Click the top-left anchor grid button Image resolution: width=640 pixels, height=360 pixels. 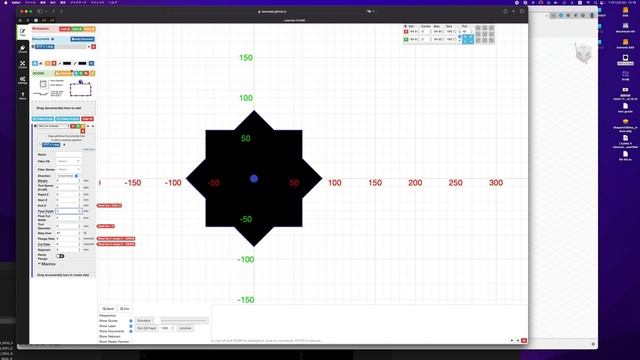click(478, 28)
